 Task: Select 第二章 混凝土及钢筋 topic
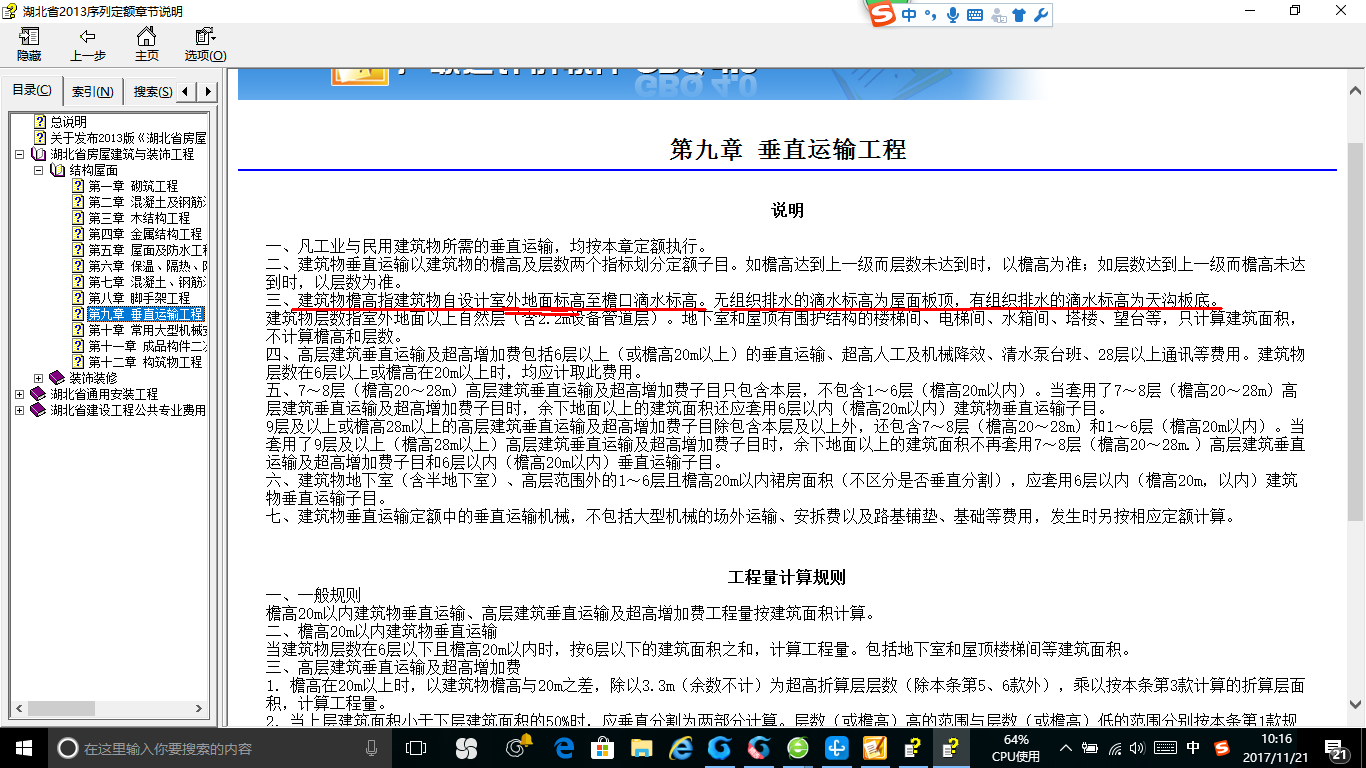(x=147, y=202)
